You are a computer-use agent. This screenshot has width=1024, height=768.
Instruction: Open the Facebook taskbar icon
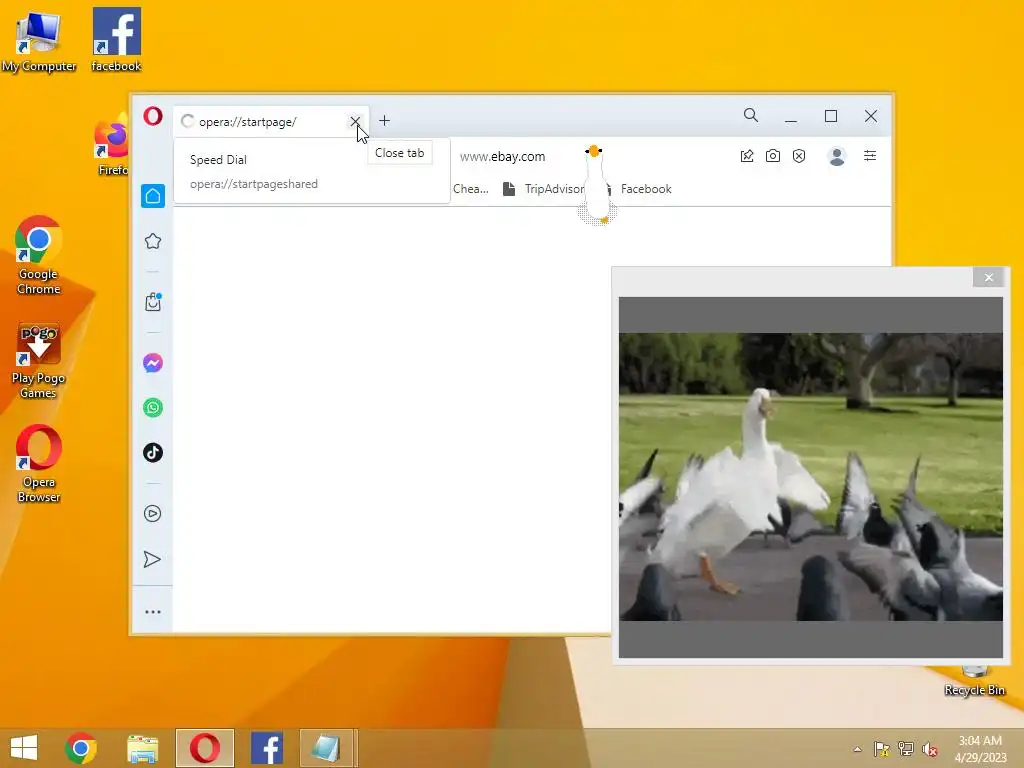(x=266, y=748)
